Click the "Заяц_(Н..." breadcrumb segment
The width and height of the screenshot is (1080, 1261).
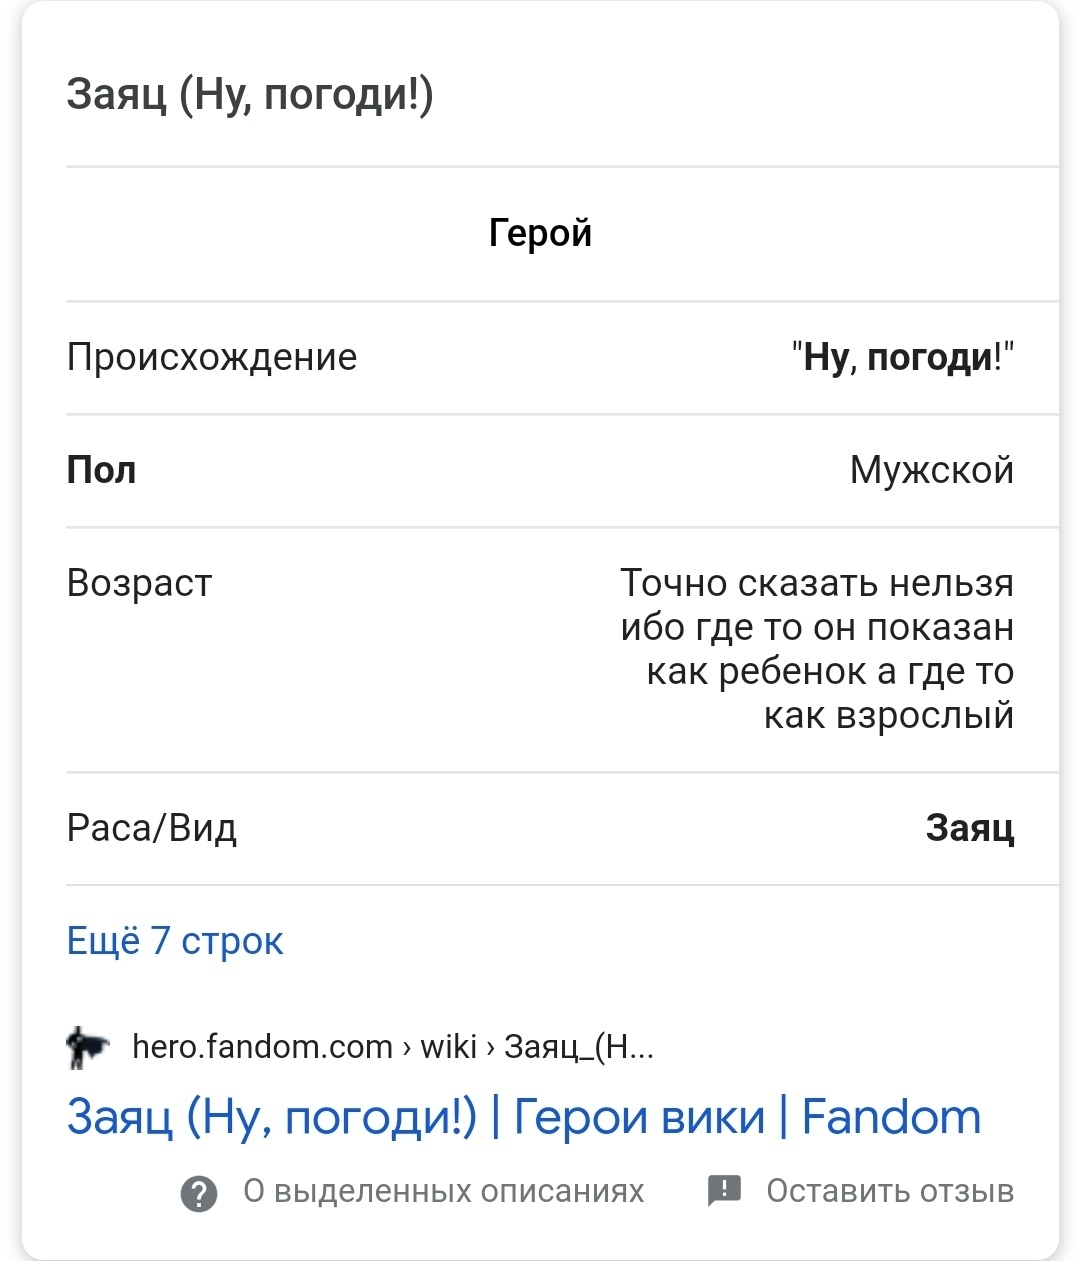coord(579,1047)
